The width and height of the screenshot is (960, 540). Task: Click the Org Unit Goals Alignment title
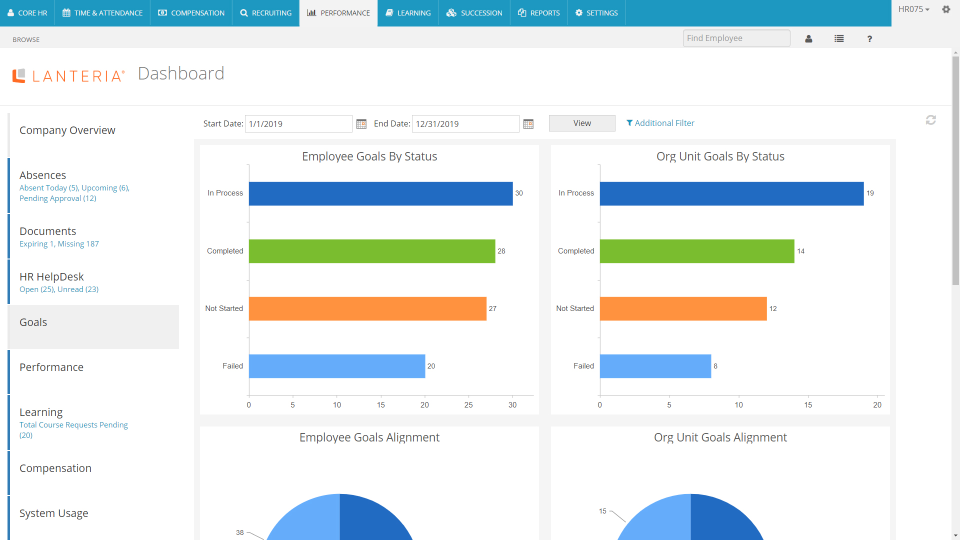point(721,438)
